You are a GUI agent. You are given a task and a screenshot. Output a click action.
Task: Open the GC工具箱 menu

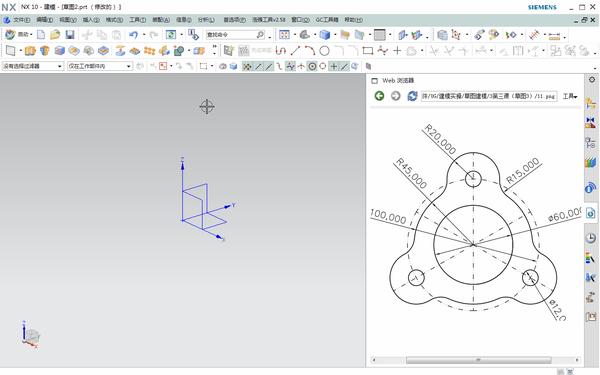pyautogui.click(x=327, y=20)
